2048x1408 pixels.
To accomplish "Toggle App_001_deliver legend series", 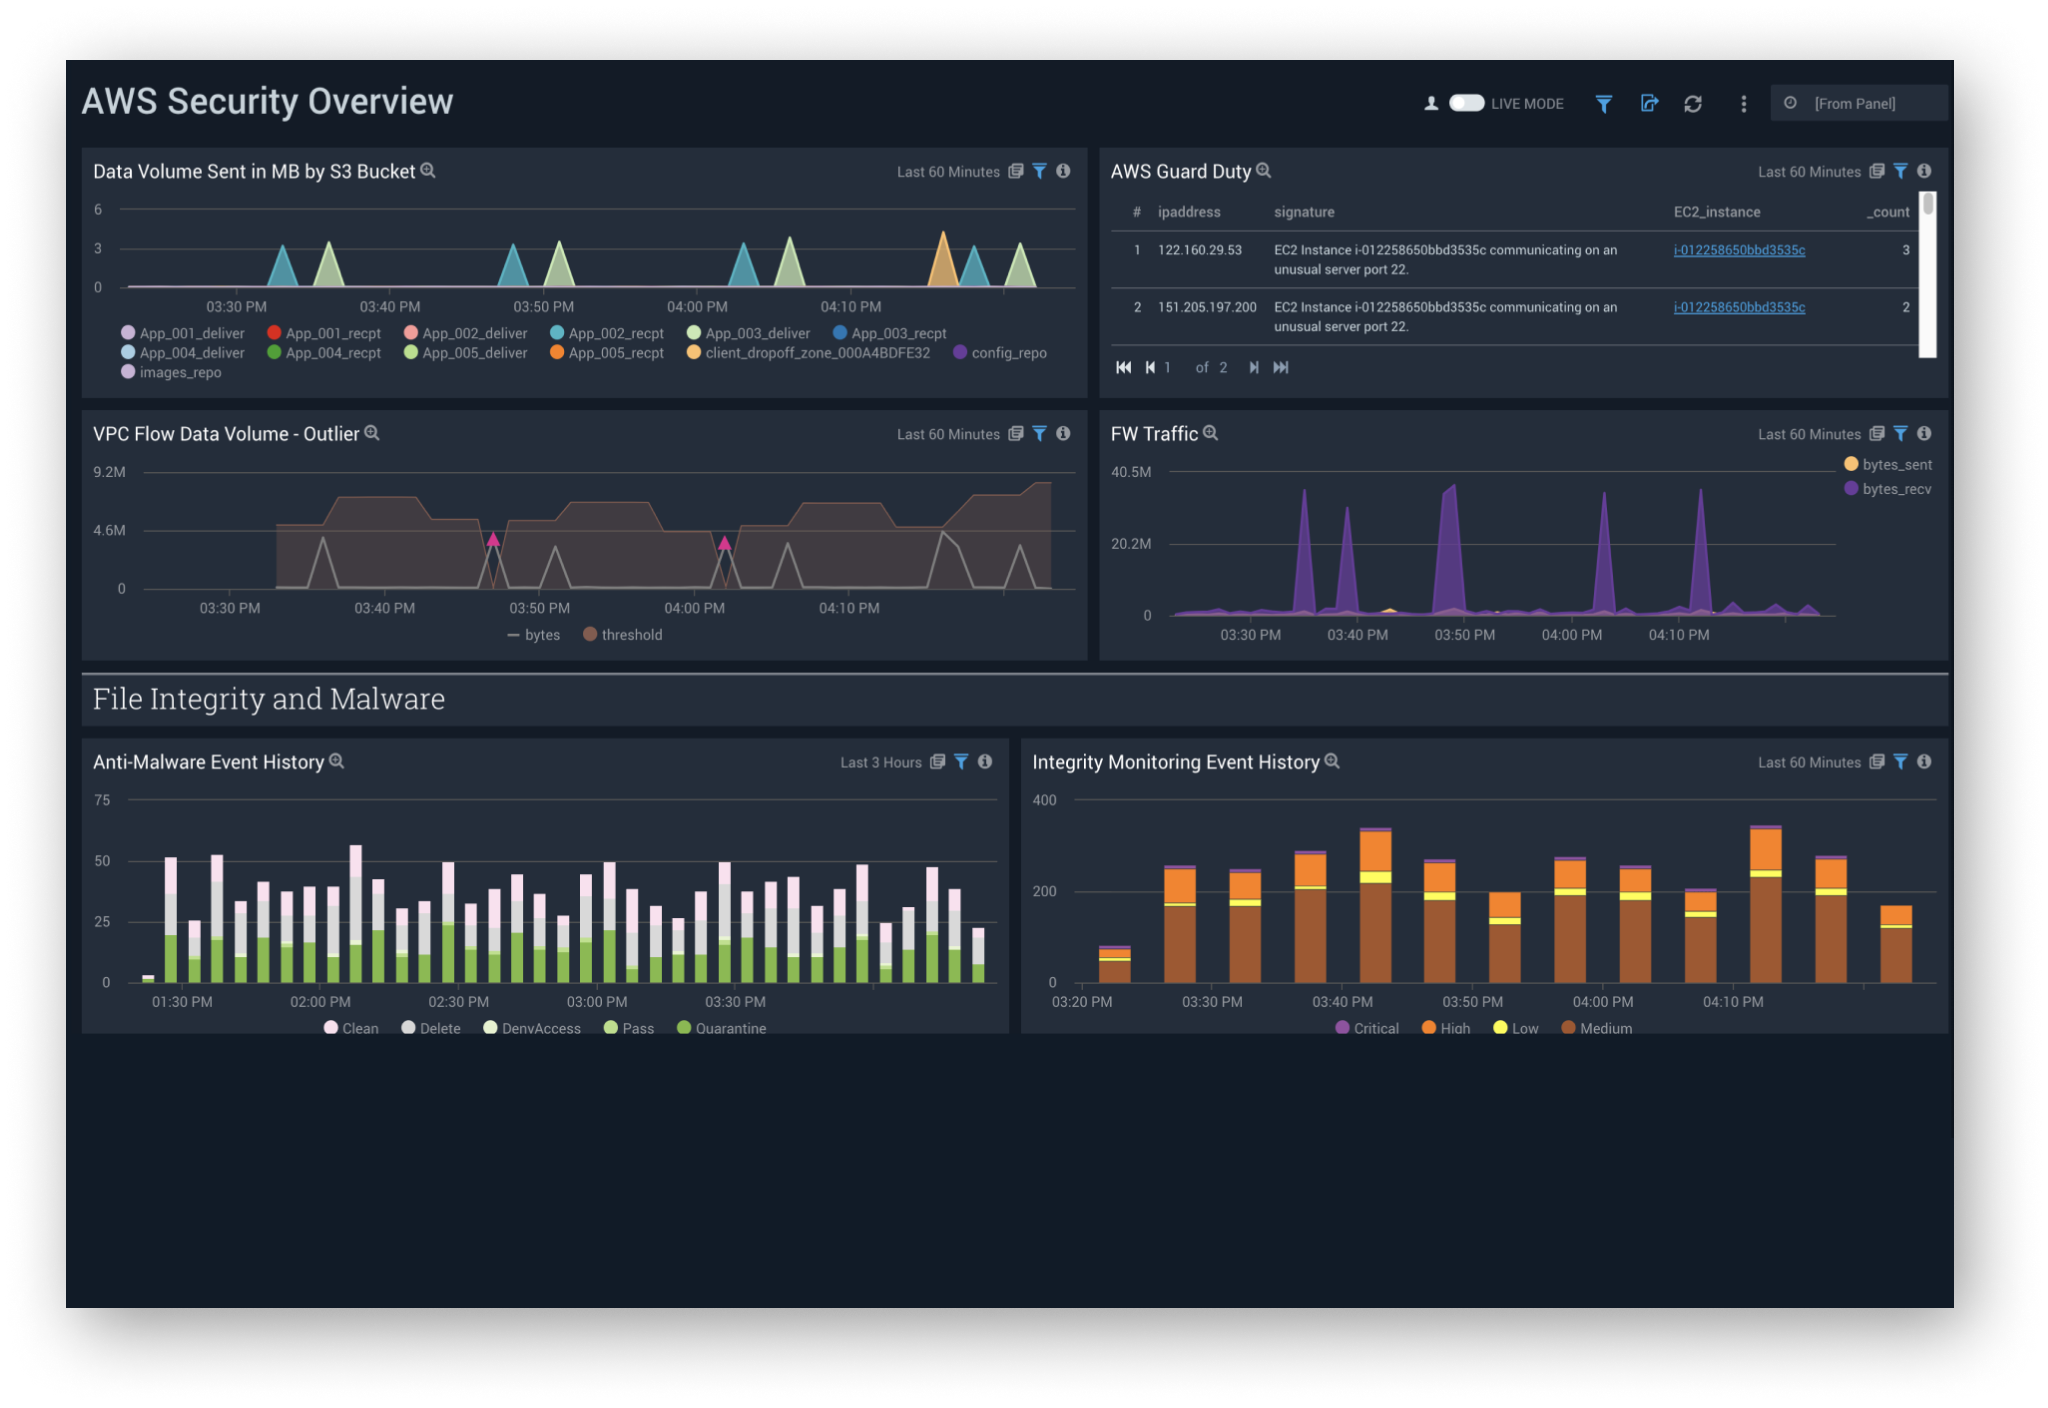I will tap(182, 333).
